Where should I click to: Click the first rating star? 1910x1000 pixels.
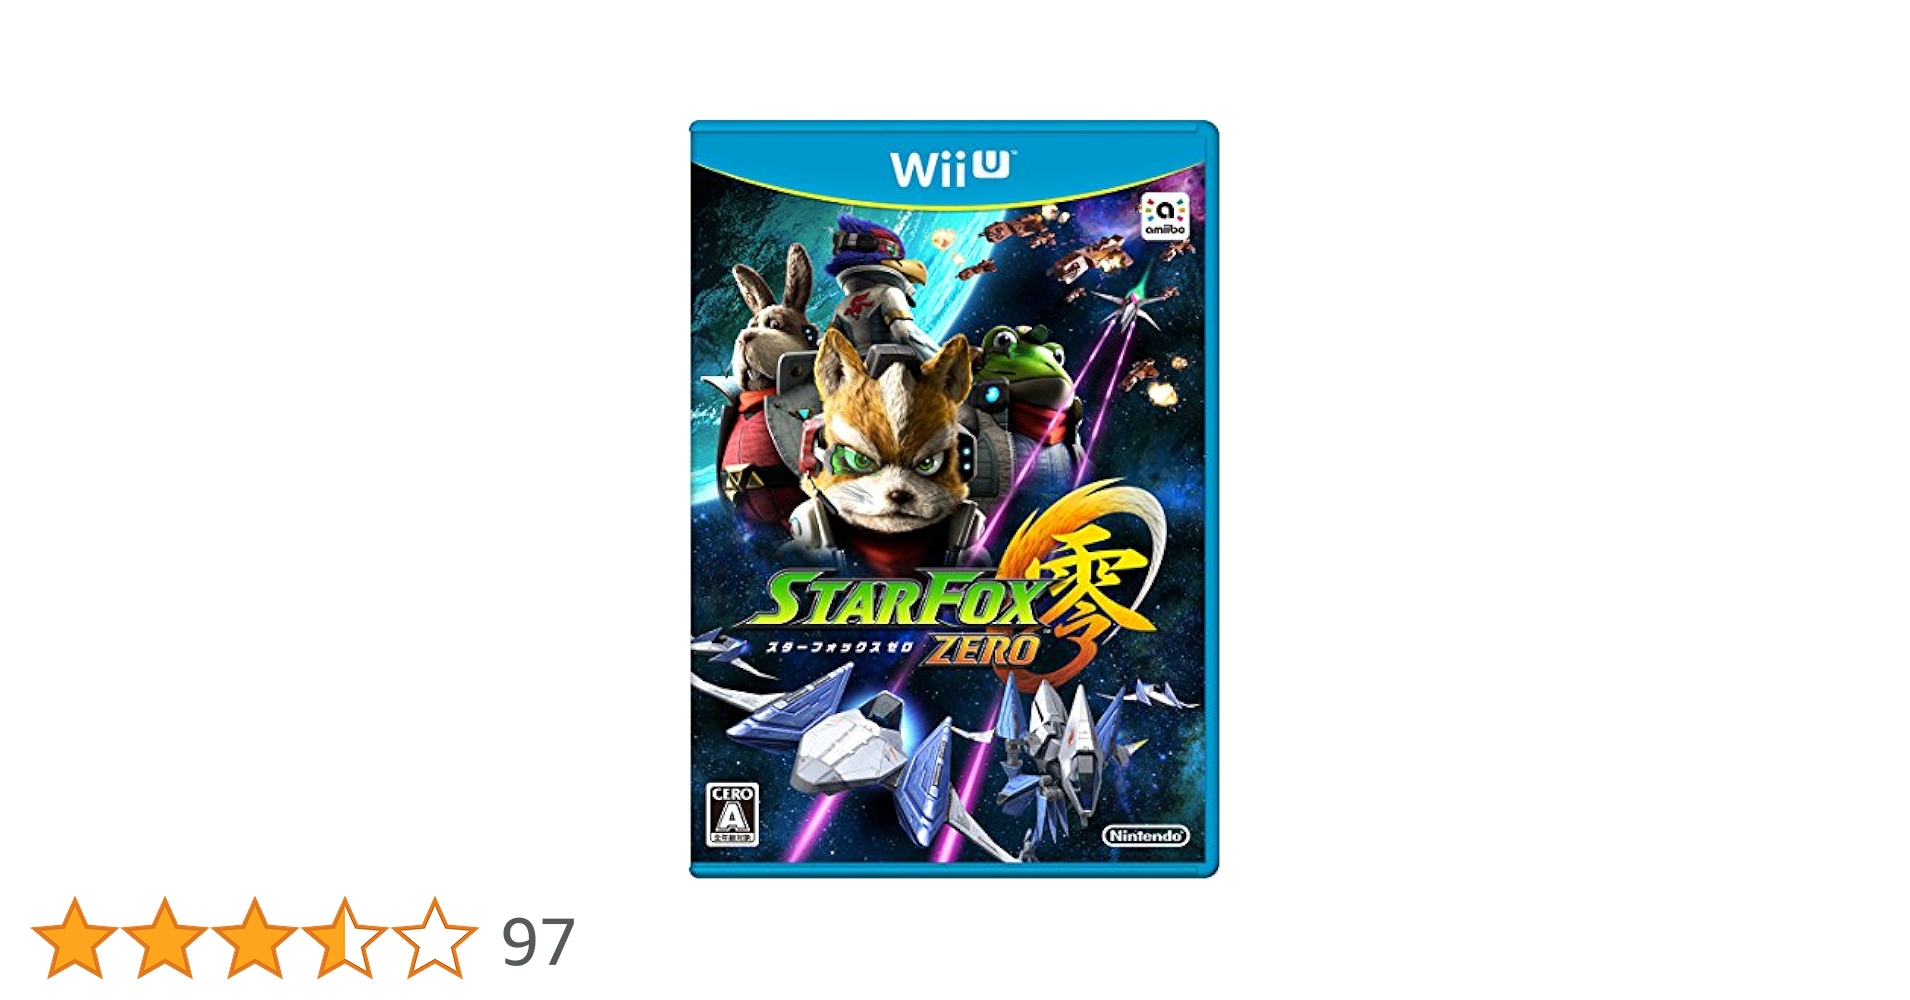(x=74, y=938)
